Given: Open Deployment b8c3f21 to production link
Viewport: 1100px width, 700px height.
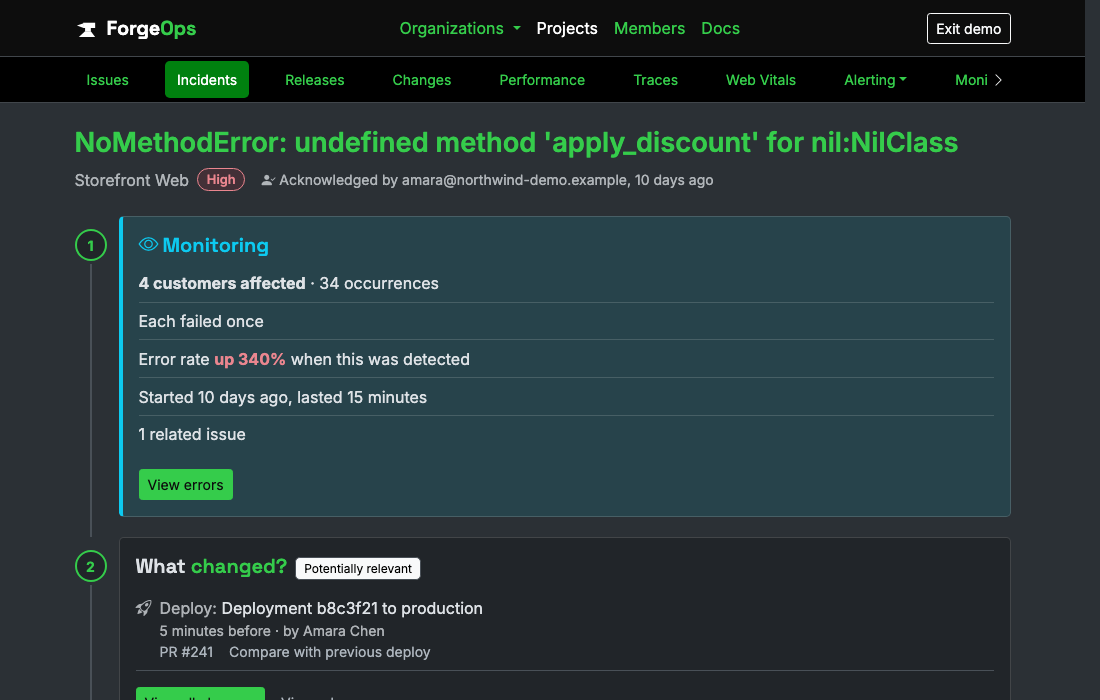Looking at the screenshot, I should (352, 608).
